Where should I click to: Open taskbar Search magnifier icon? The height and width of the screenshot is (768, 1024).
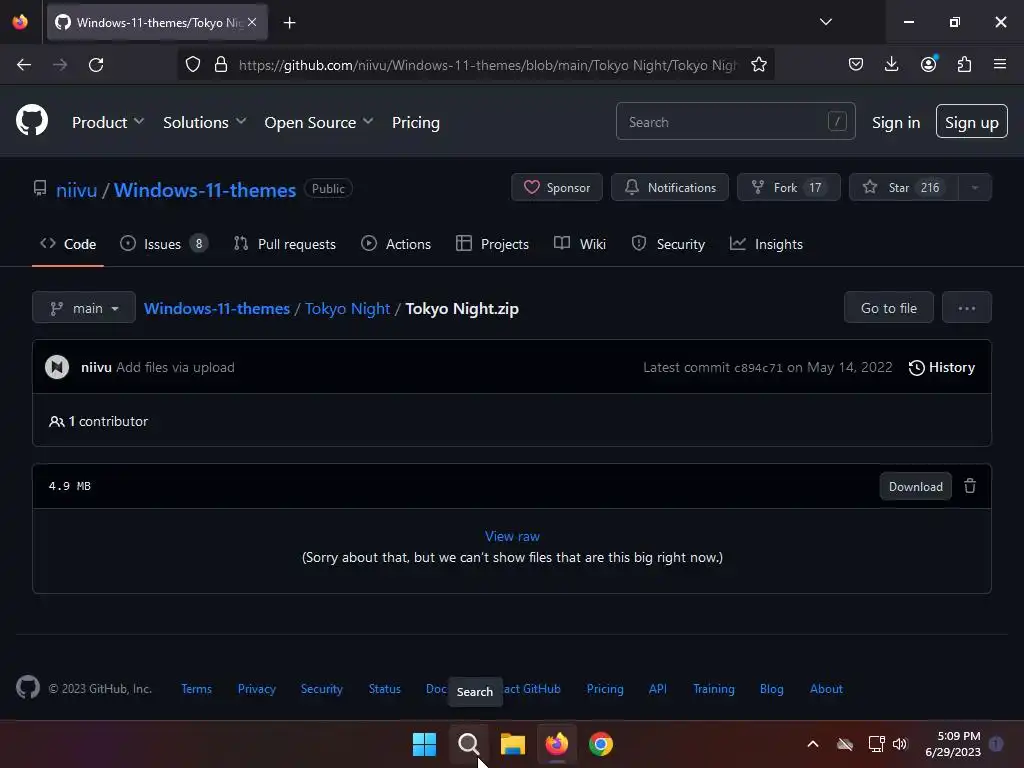468,744
